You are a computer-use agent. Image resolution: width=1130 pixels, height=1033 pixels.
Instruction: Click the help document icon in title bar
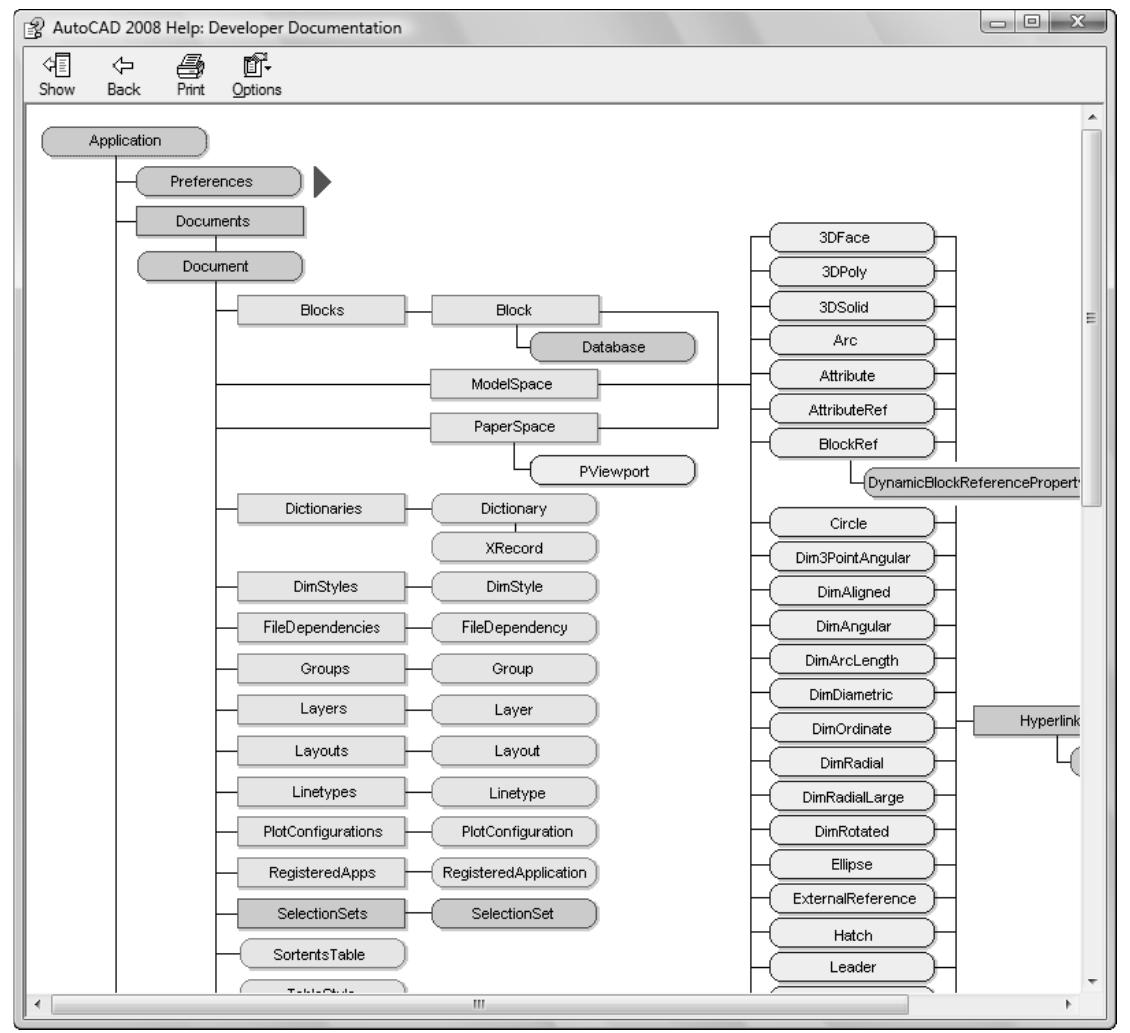pyautogui.click(x=34, y=28)
